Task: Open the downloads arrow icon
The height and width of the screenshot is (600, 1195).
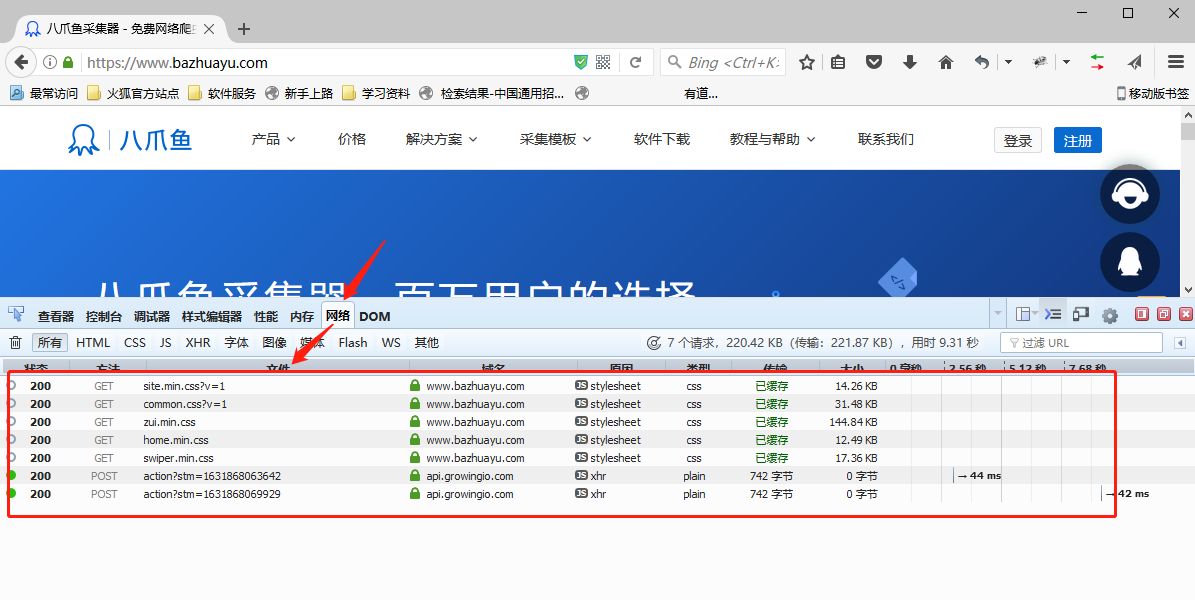Action: [x=910, y=63]
